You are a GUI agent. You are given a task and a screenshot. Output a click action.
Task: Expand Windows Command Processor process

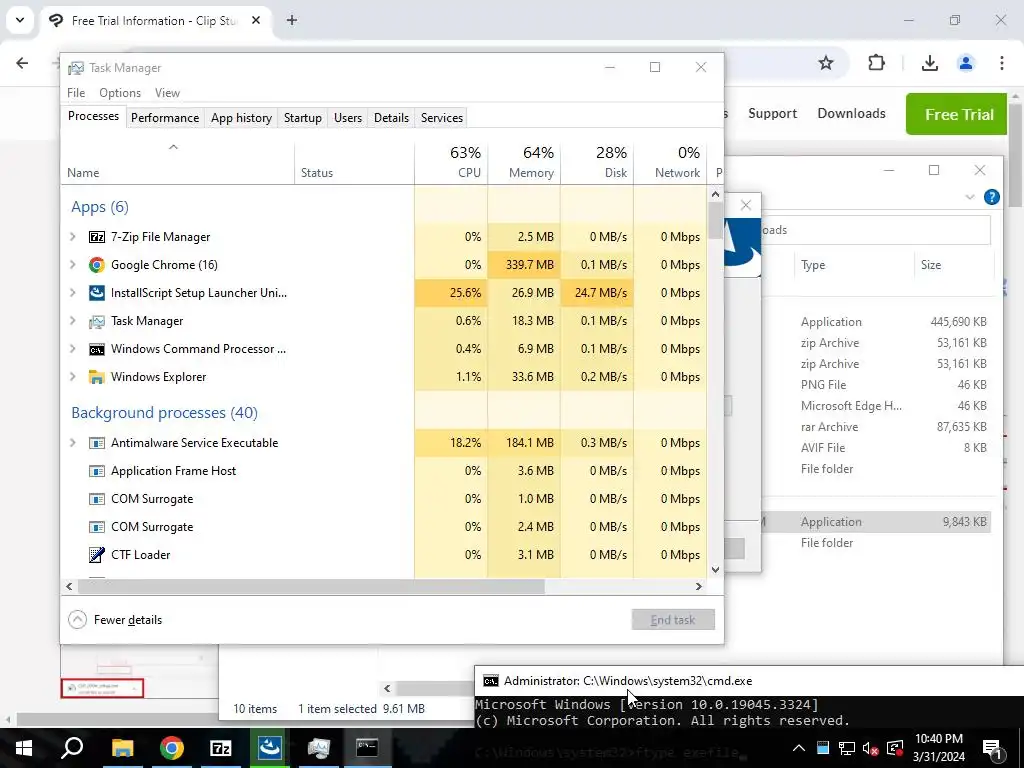(73, 349)
